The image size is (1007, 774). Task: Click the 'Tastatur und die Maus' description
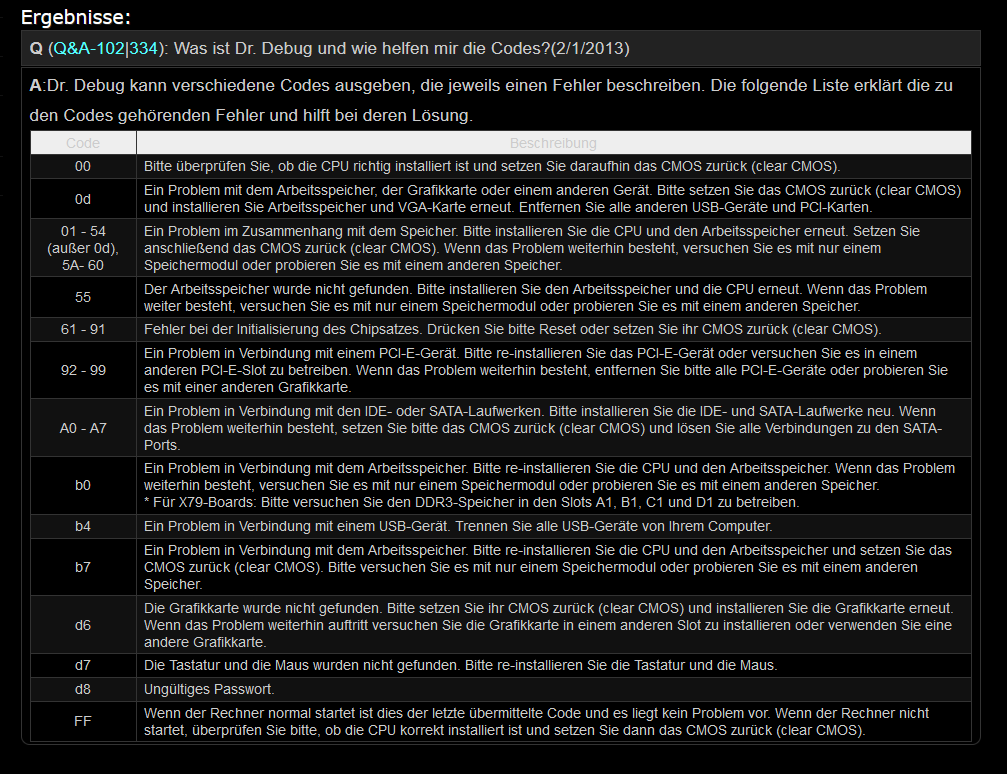point(460,665)
